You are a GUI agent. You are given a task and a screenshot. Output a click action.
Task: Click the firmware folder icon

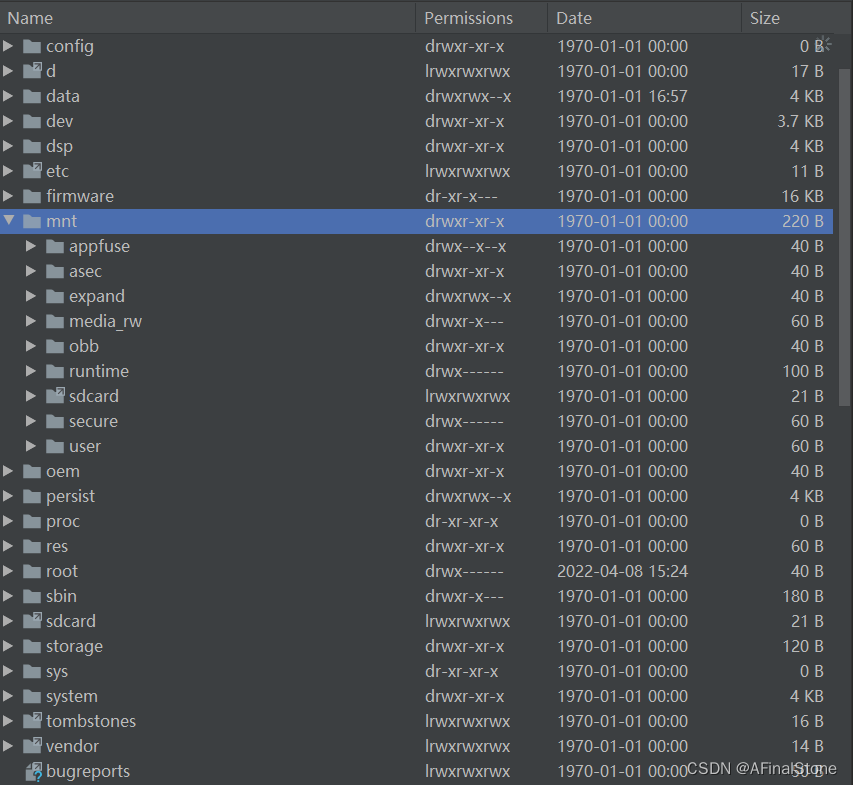(x=32, y=196)
